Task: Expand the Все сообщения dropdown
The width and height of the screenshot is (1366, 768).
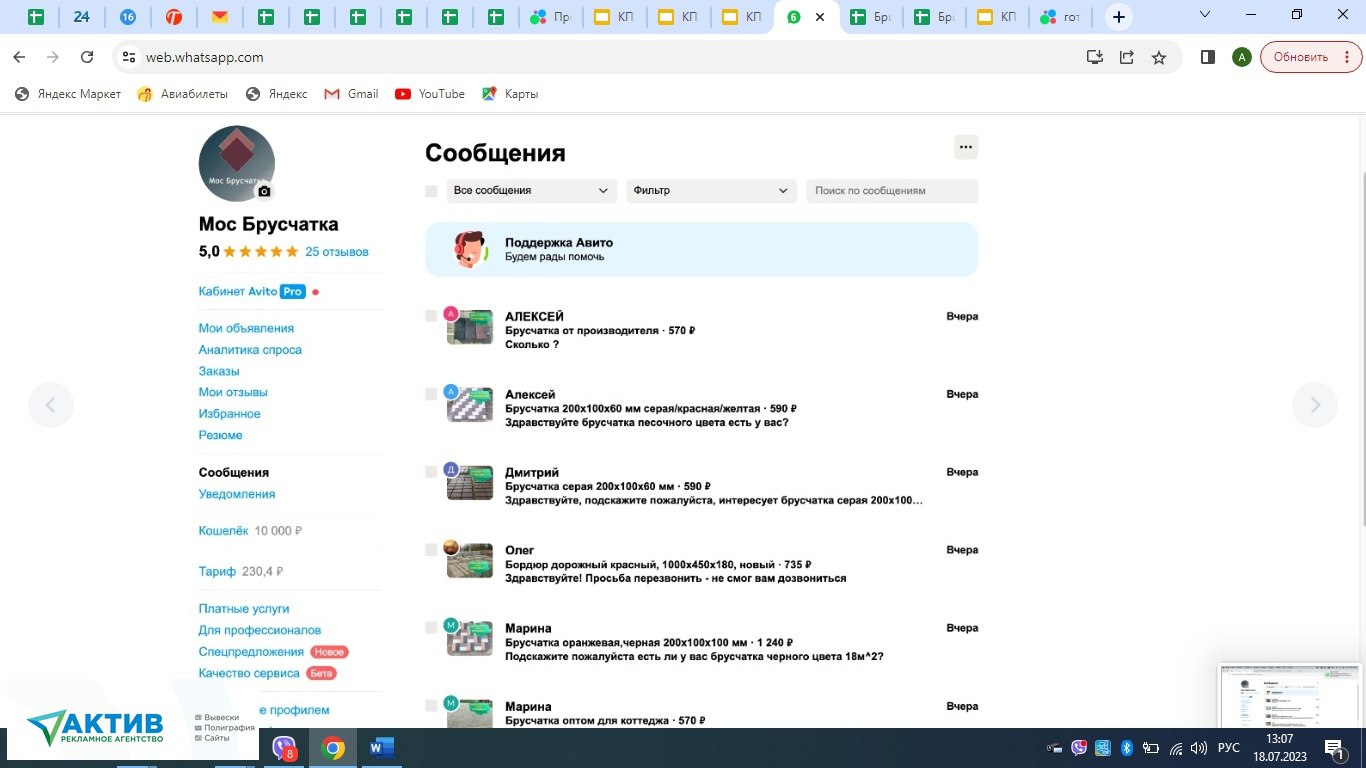Action: click(531, 191)
